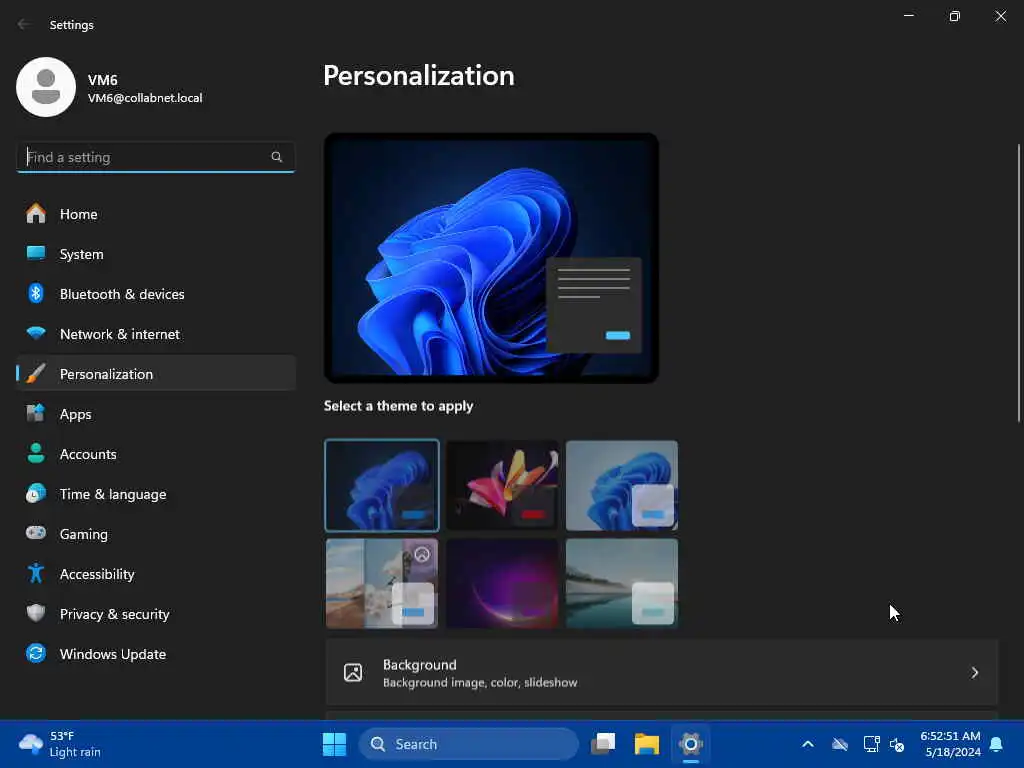Click the Time & language clock icon
The image size is (1024, 768).
(36, 494)
